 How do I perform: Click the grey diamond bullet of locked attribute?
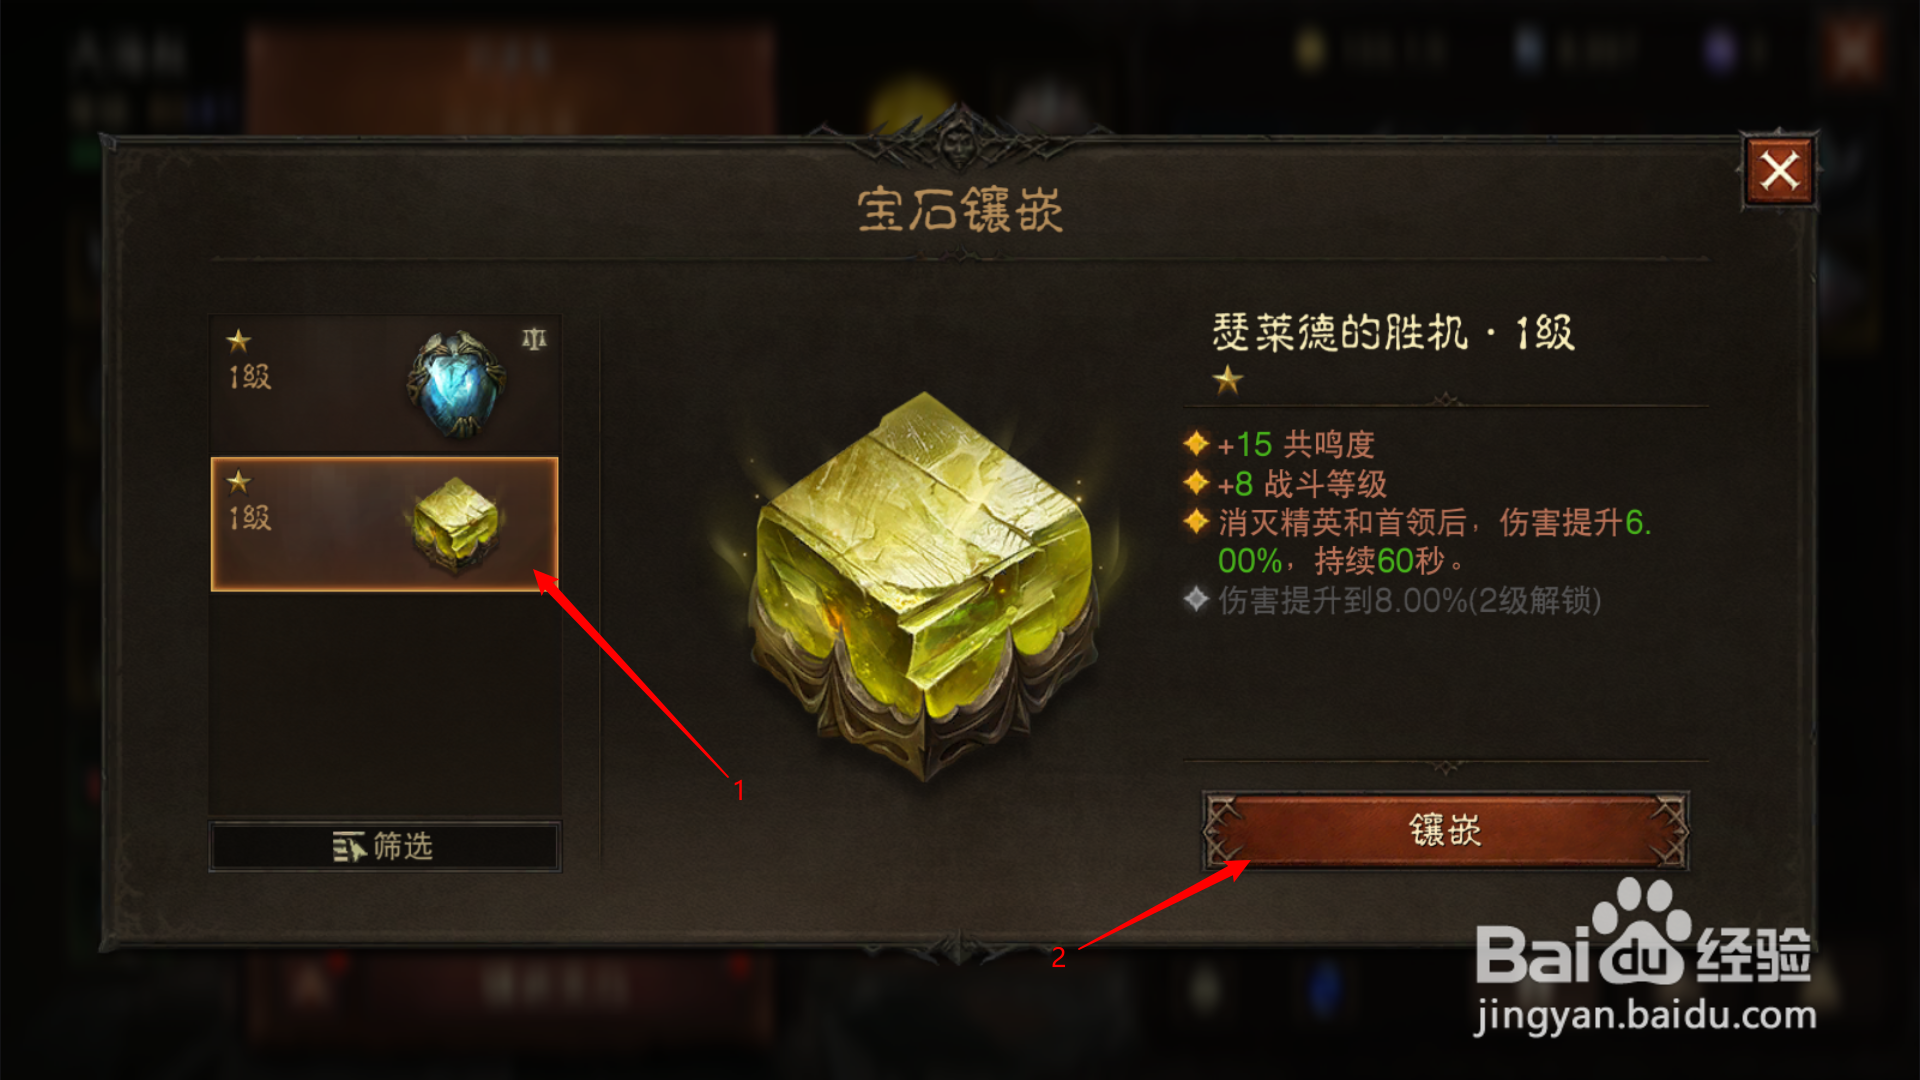1196,600
